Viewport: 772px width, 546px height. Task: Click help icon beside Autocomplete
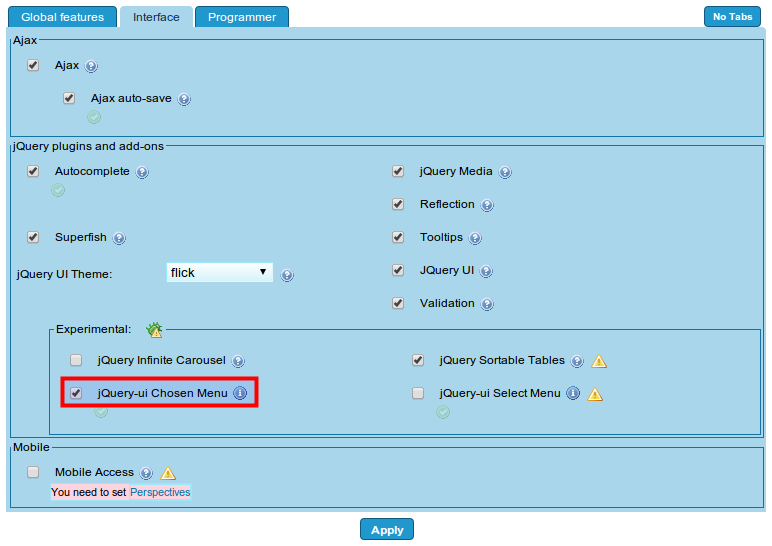[142, 173]
